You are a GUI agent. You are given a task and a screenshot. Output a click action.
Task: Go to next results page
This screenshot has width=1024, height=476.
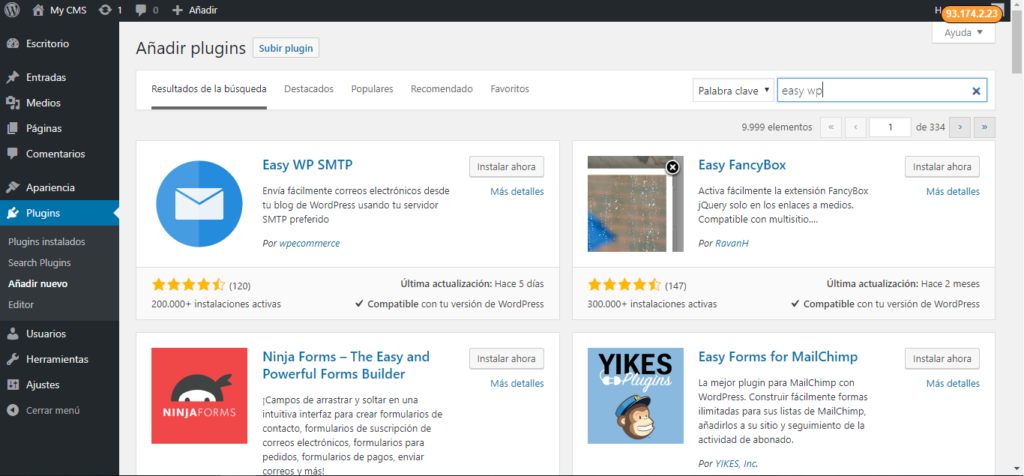(960, 127)
